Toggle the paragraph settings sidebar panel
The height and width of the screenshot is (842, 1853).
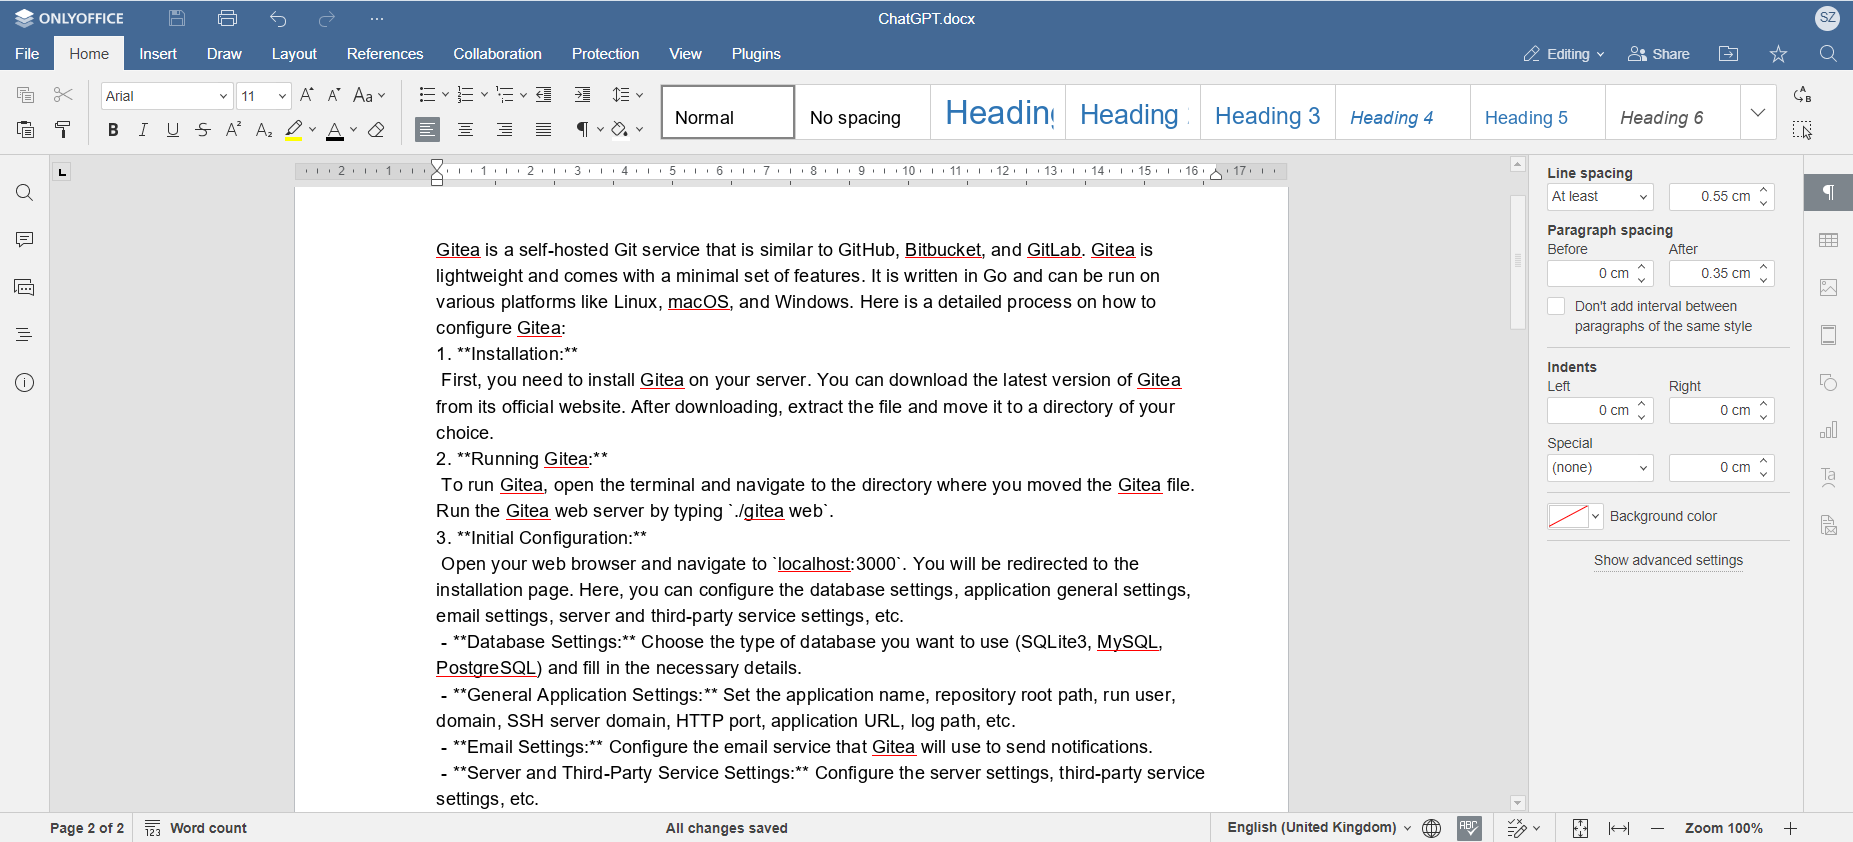1829,193
